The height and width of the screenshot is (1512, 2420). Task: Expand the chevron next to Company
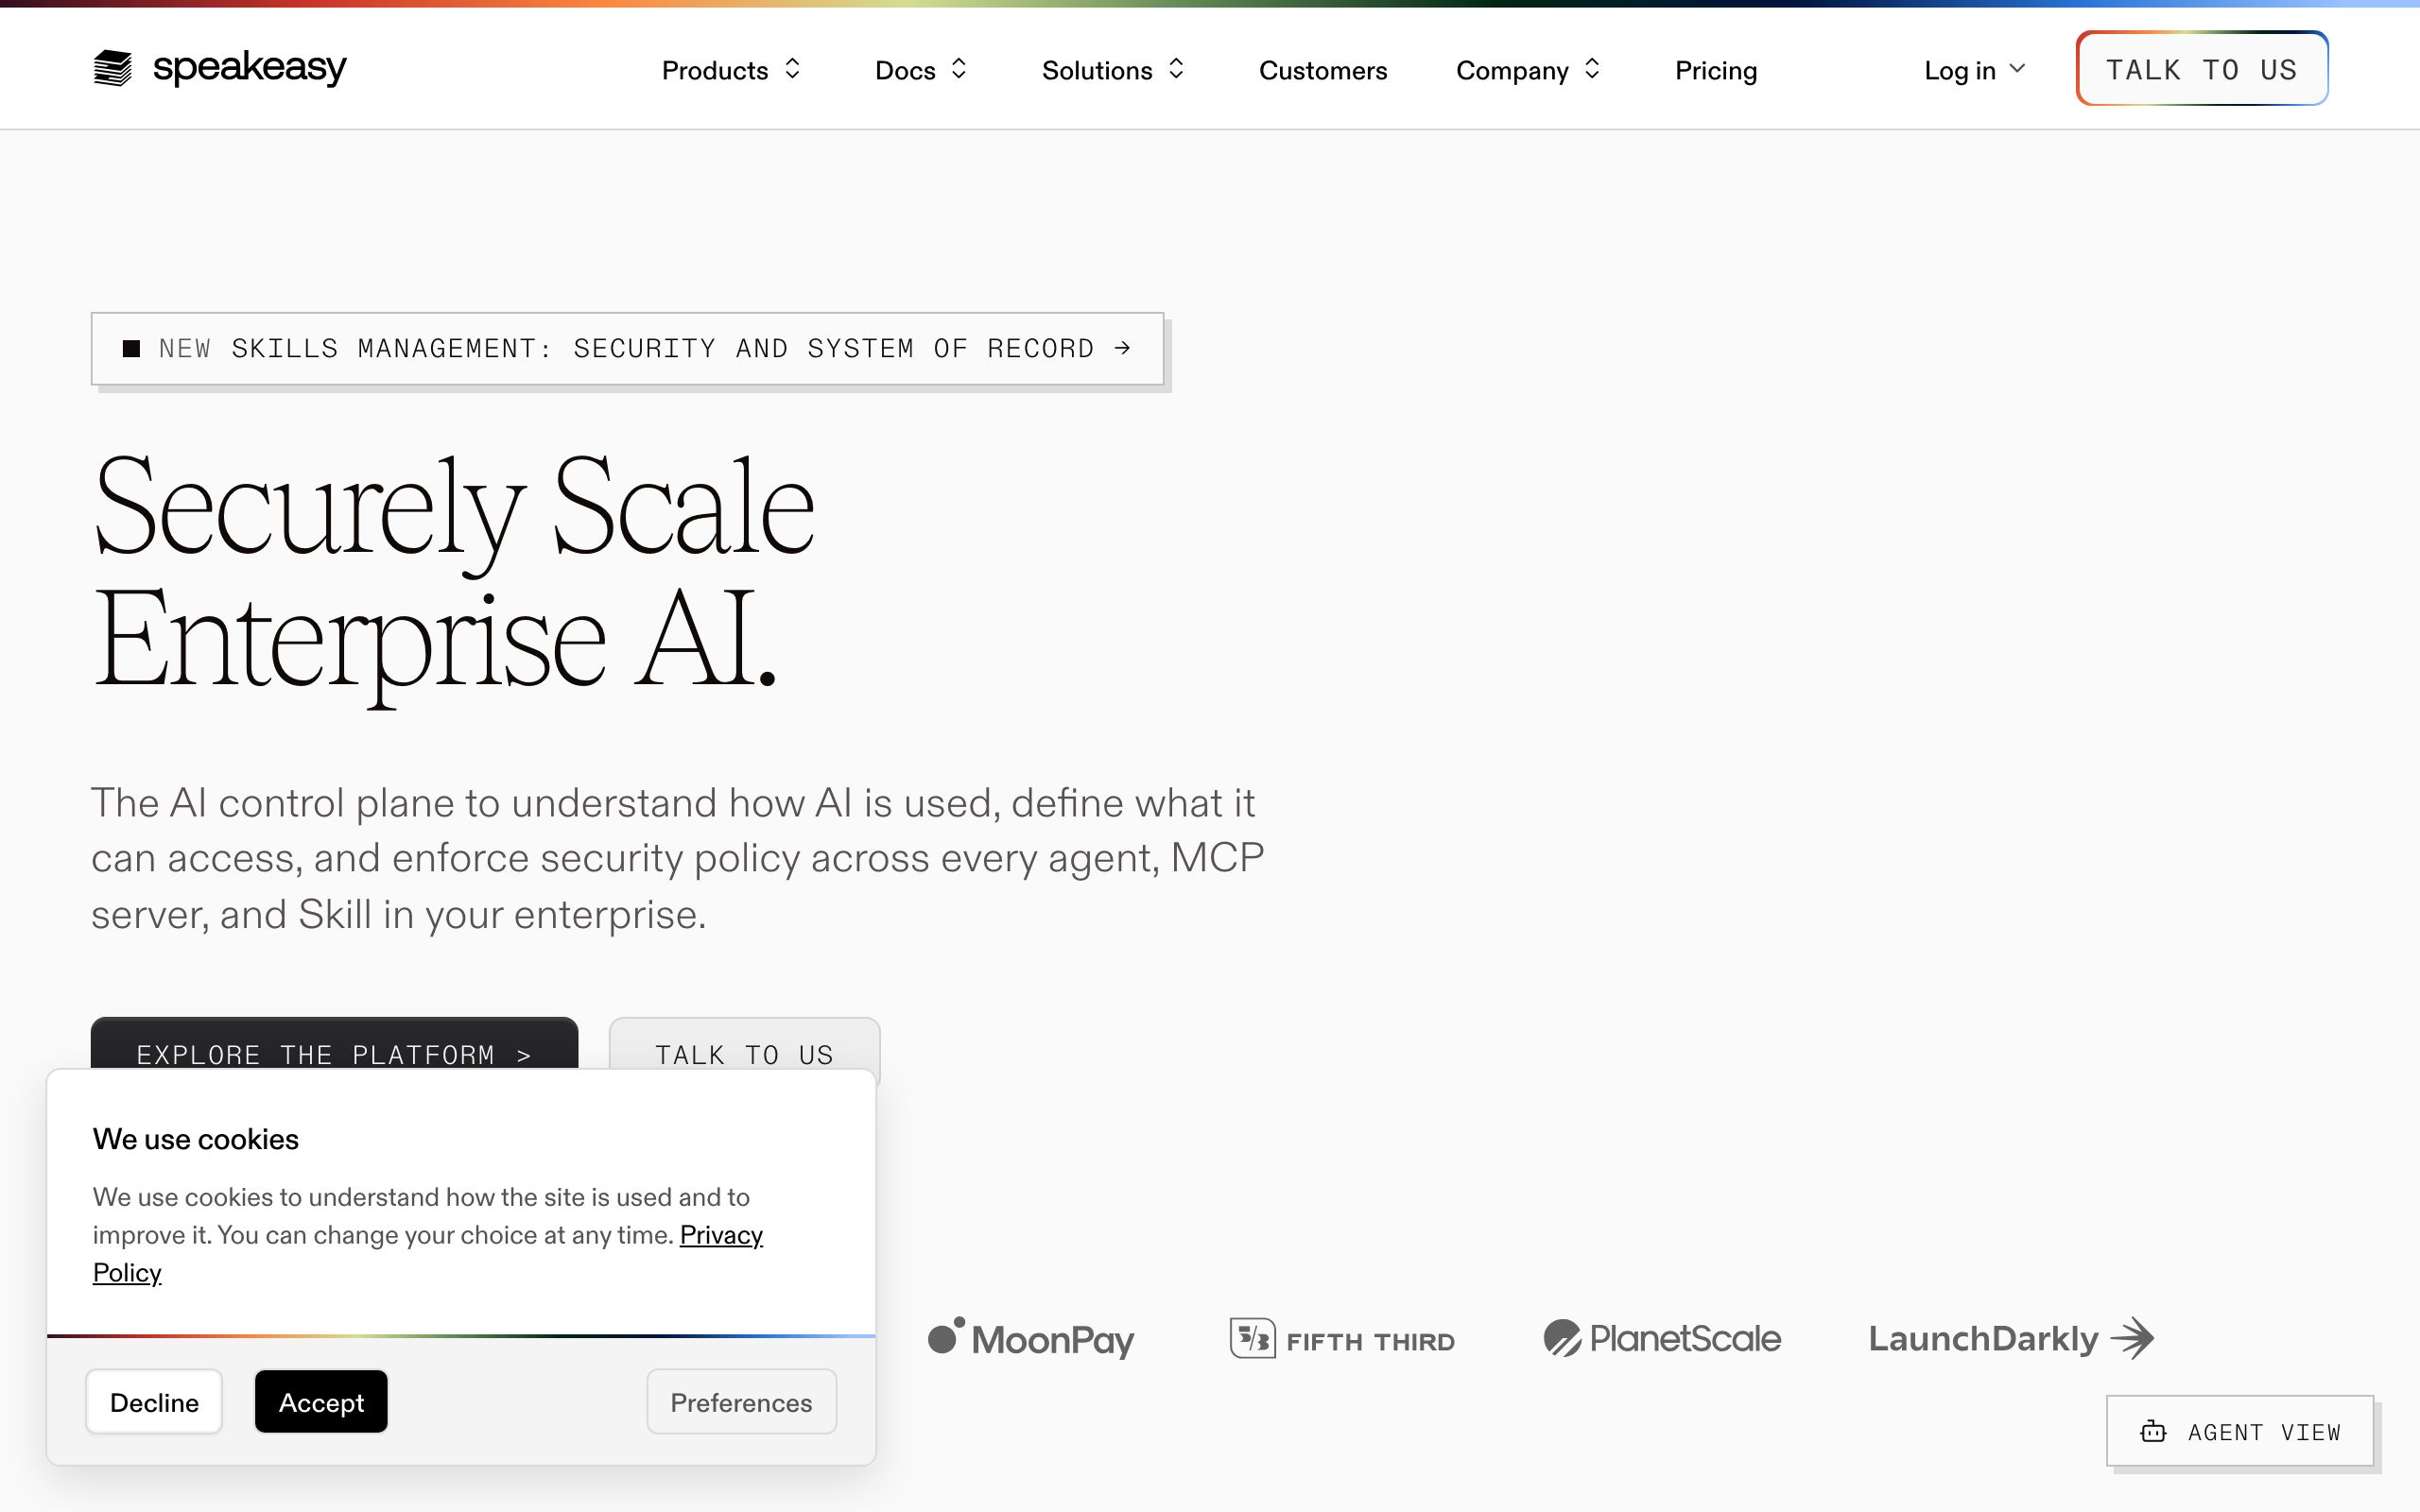pyautogui.click(x=1592, y=69)
